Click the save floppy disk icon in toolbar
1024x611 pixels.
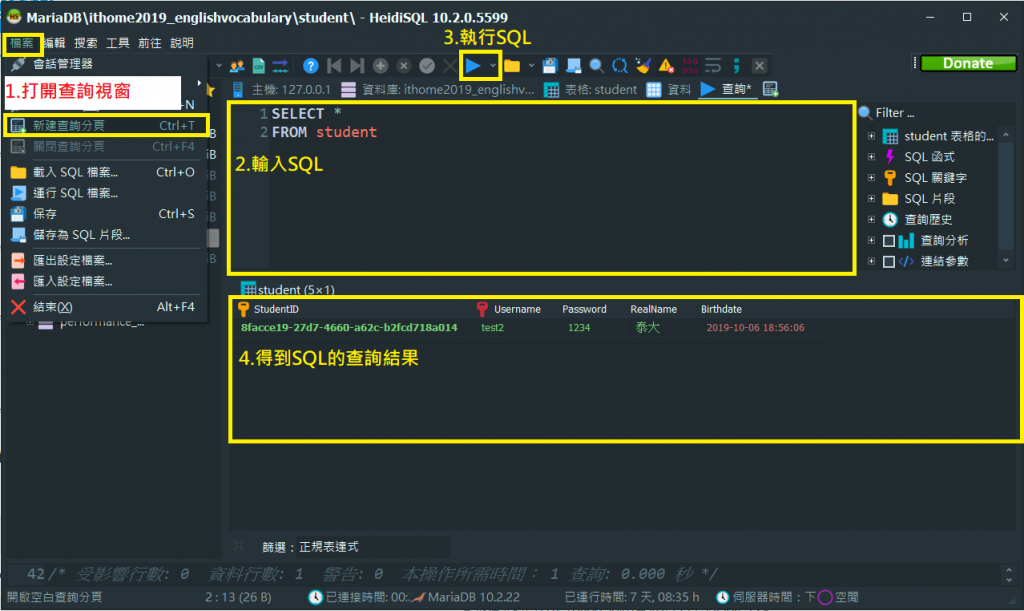(x=550, y=65)
